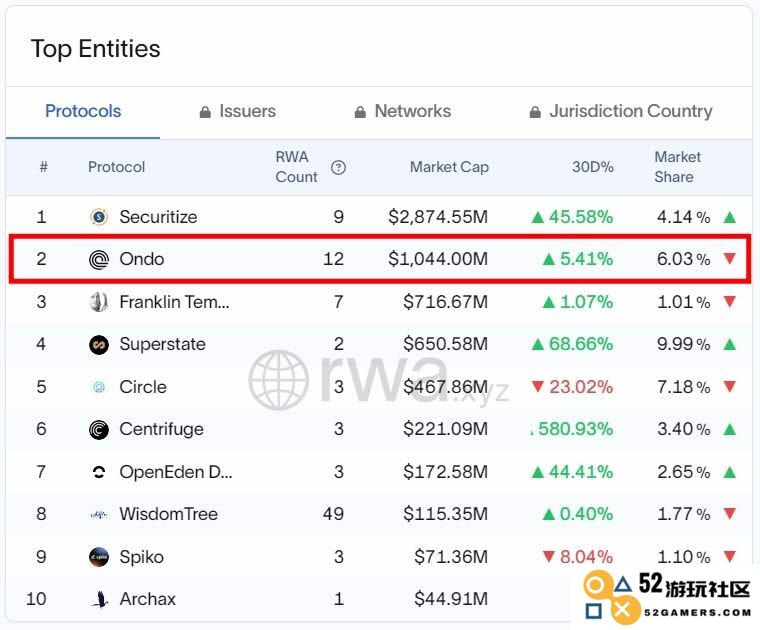Click the Centrifuge logo icon
Viewport: 760px width, 630px height.
(x=99, y=429)
